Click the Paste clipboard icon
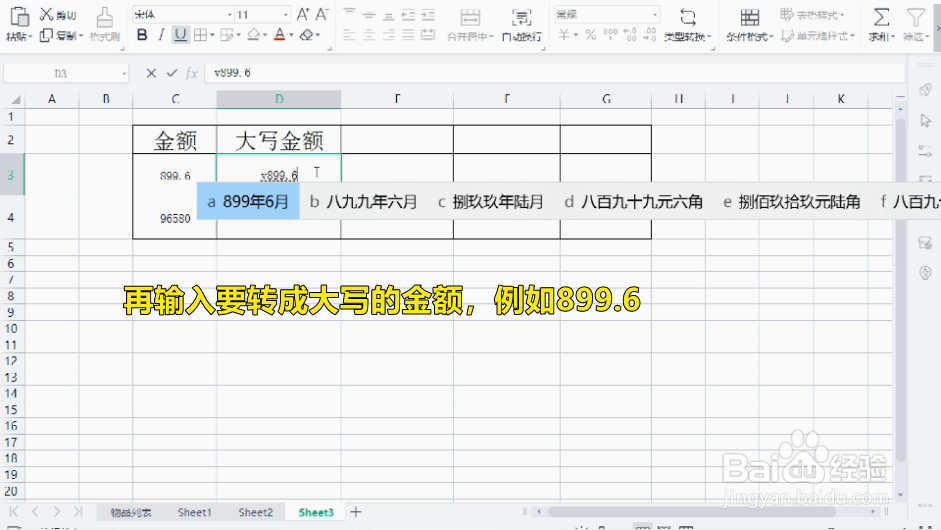 click(x=19, y=17)
